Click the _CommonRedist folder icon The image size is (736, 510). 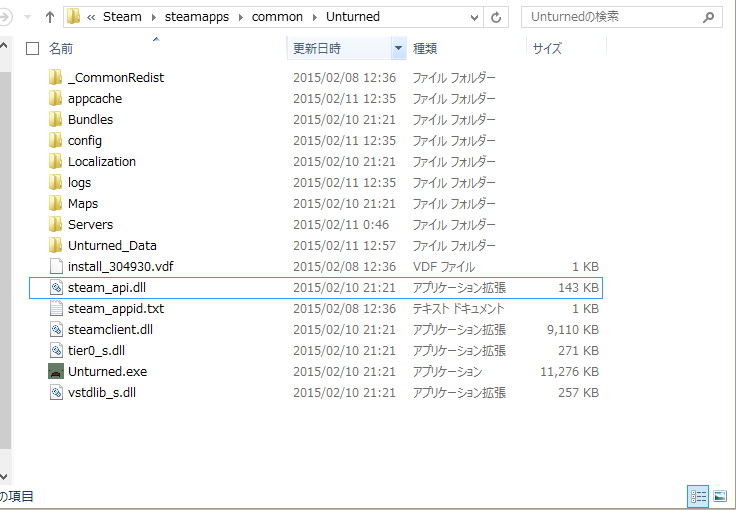[55, 77]
